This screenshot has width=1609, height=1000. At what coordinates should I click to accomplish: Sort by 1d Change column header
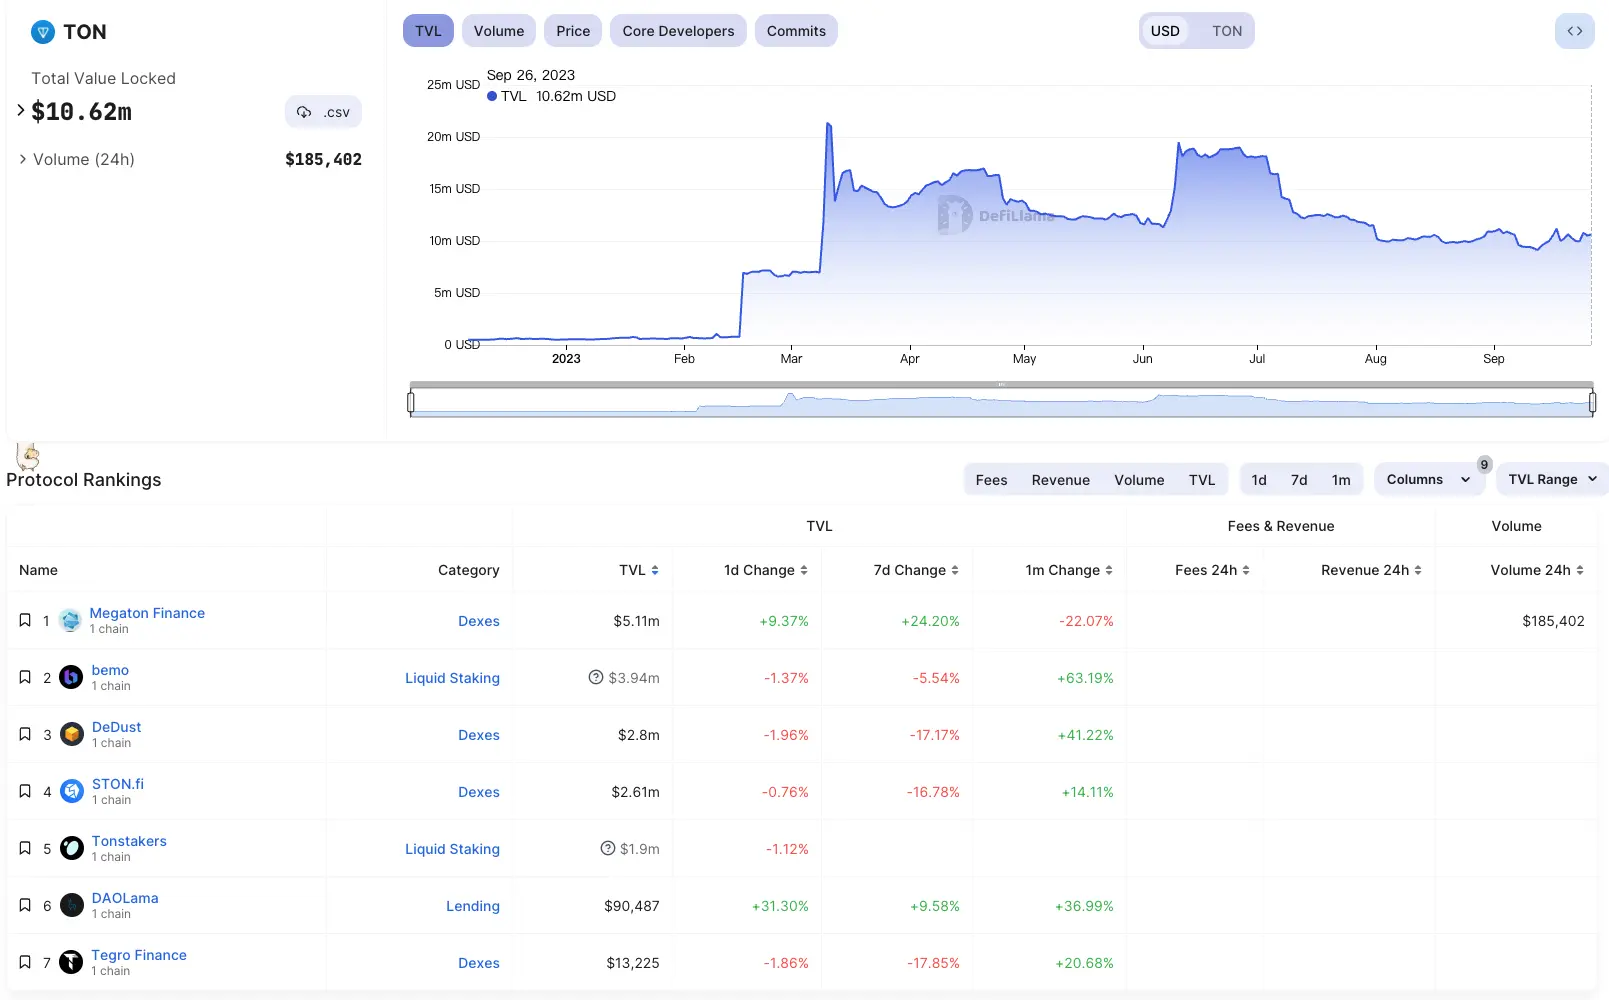tap(765, 570)
